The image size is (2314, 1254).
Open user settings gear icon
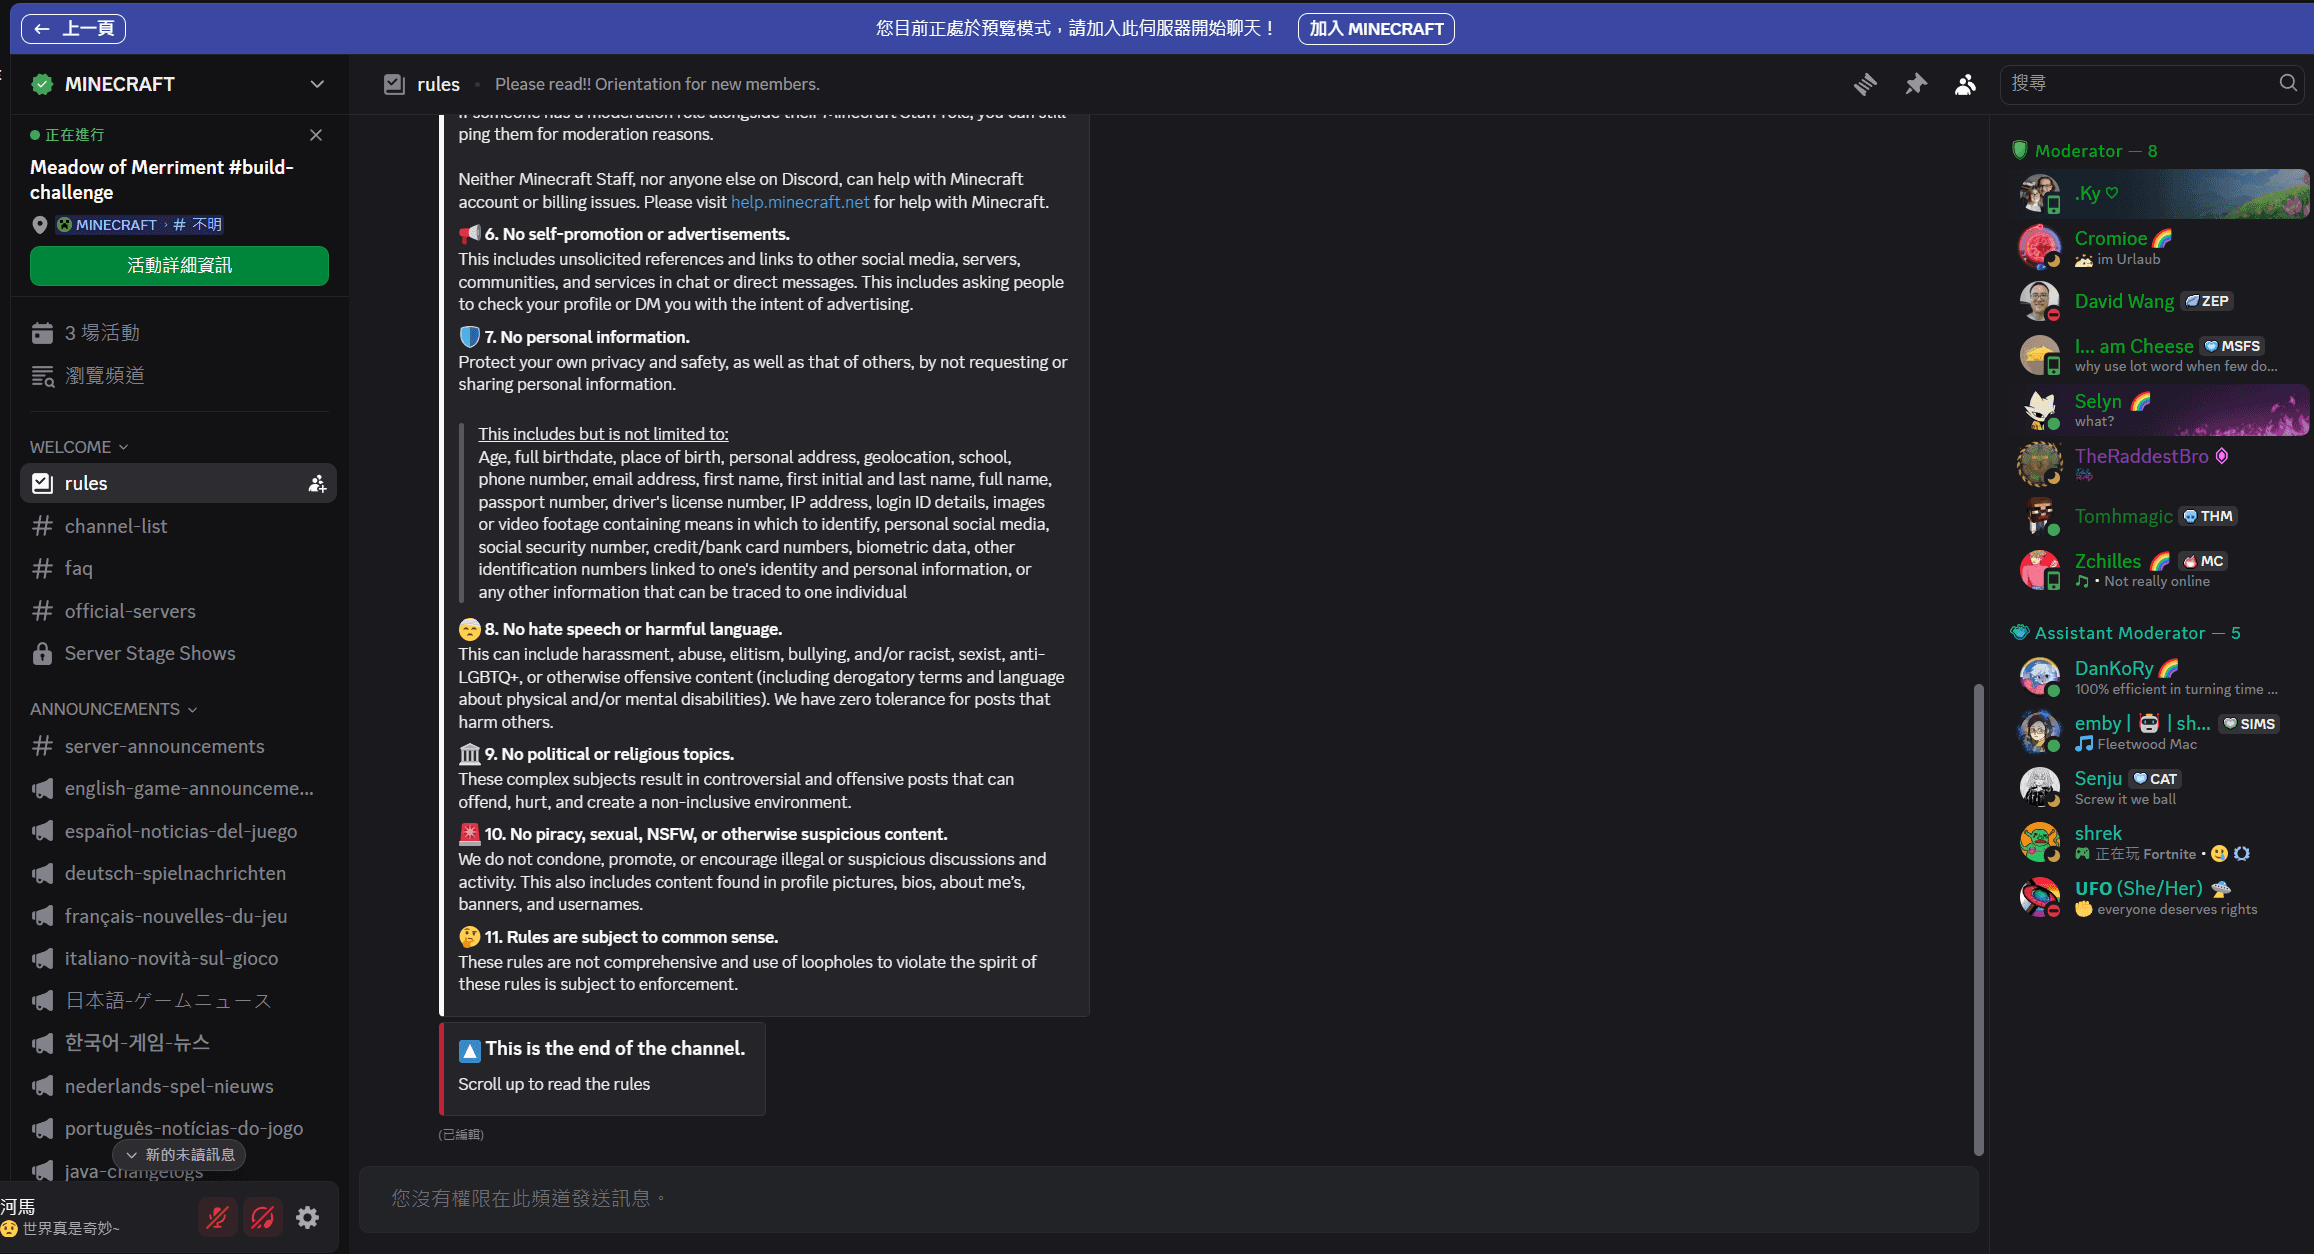[308, 1217]
